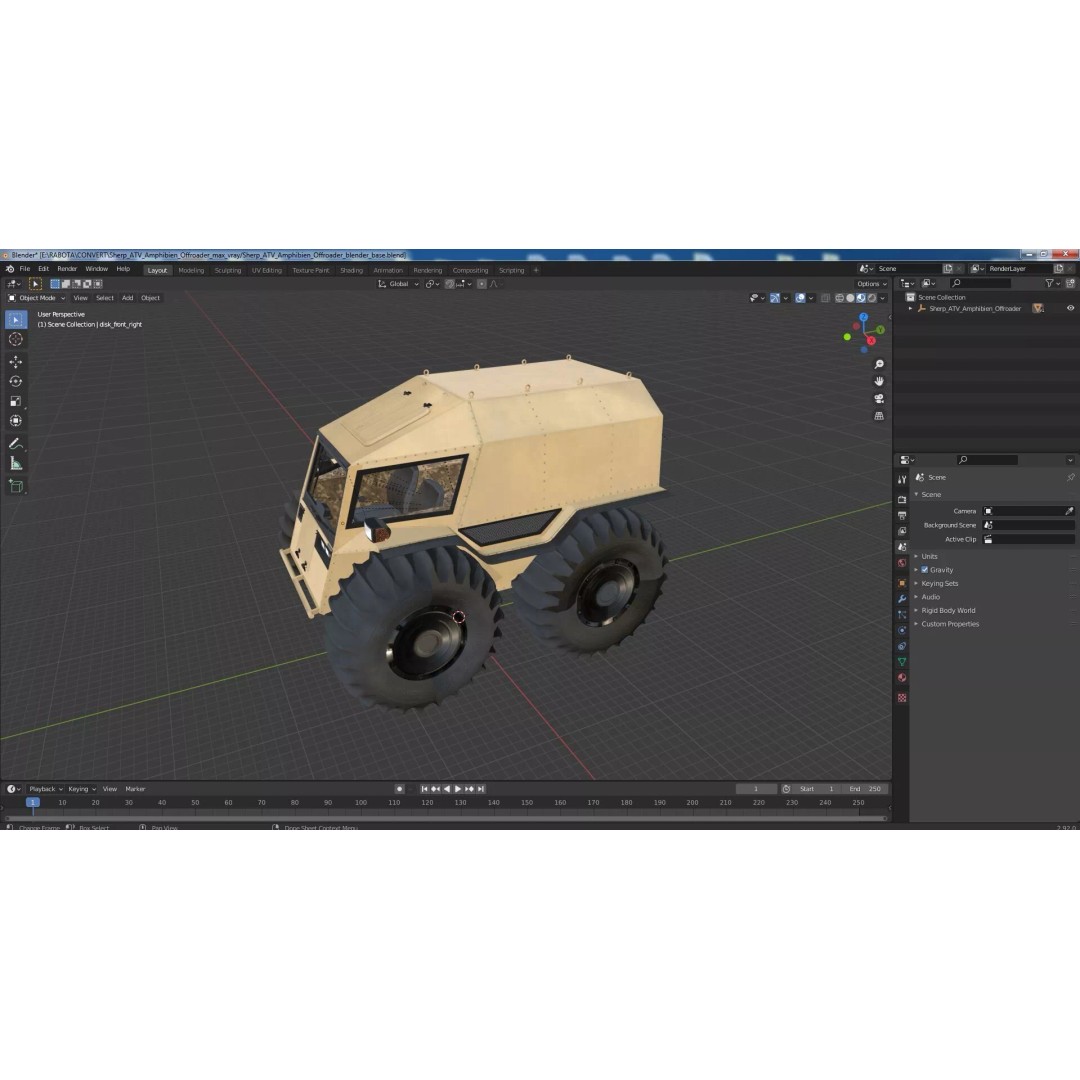Image resolution: width=1080 pixels, height=1080 pixels.
Task: Switch to rendered viewport shading
Action: 872,298
